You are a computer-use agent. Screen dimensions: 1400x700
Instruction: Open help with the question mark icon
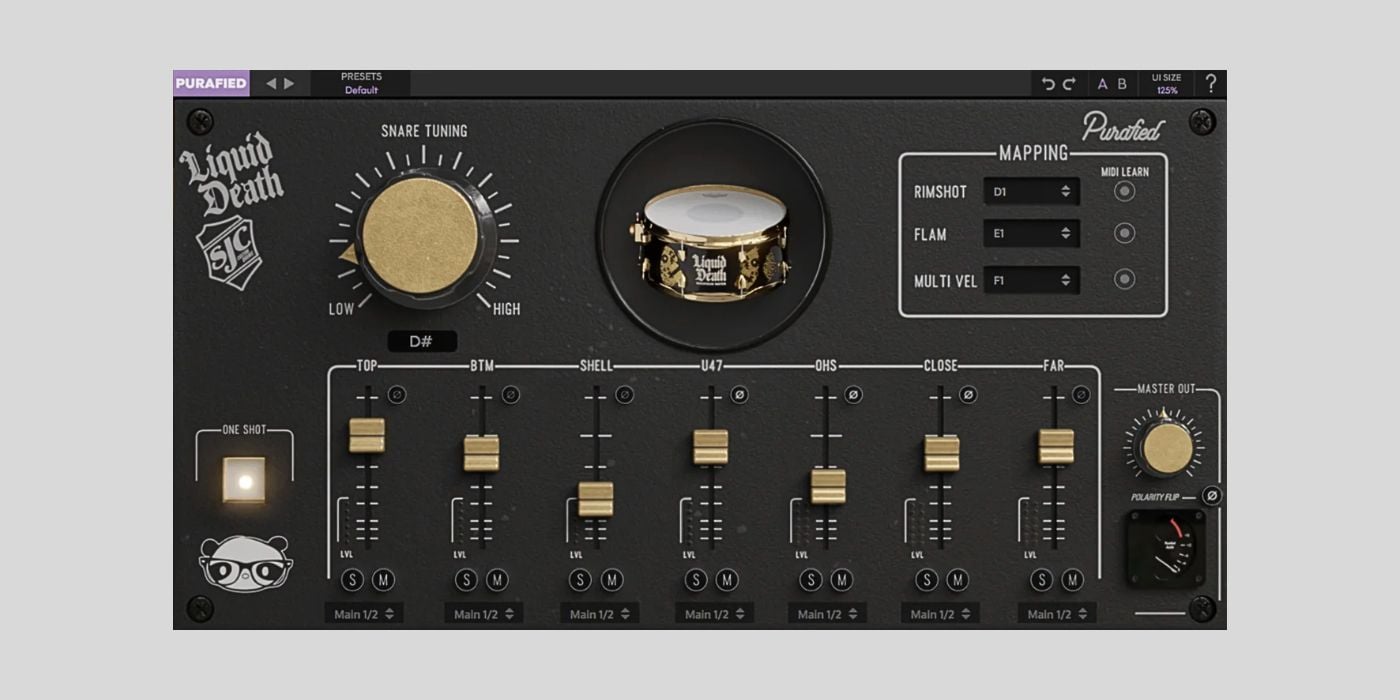[1211, 84]
